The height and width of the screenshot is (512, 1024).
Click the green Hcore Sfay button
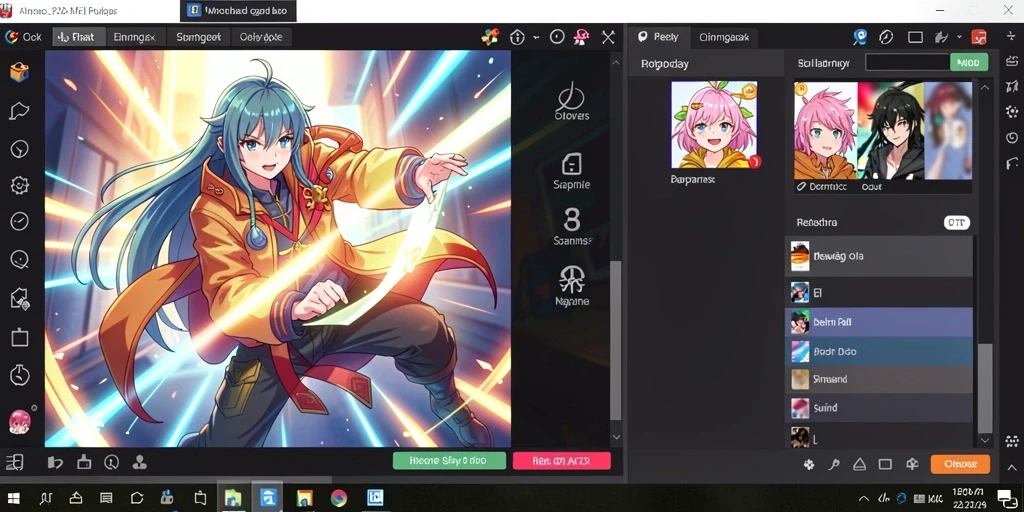(x=449, y=460)
